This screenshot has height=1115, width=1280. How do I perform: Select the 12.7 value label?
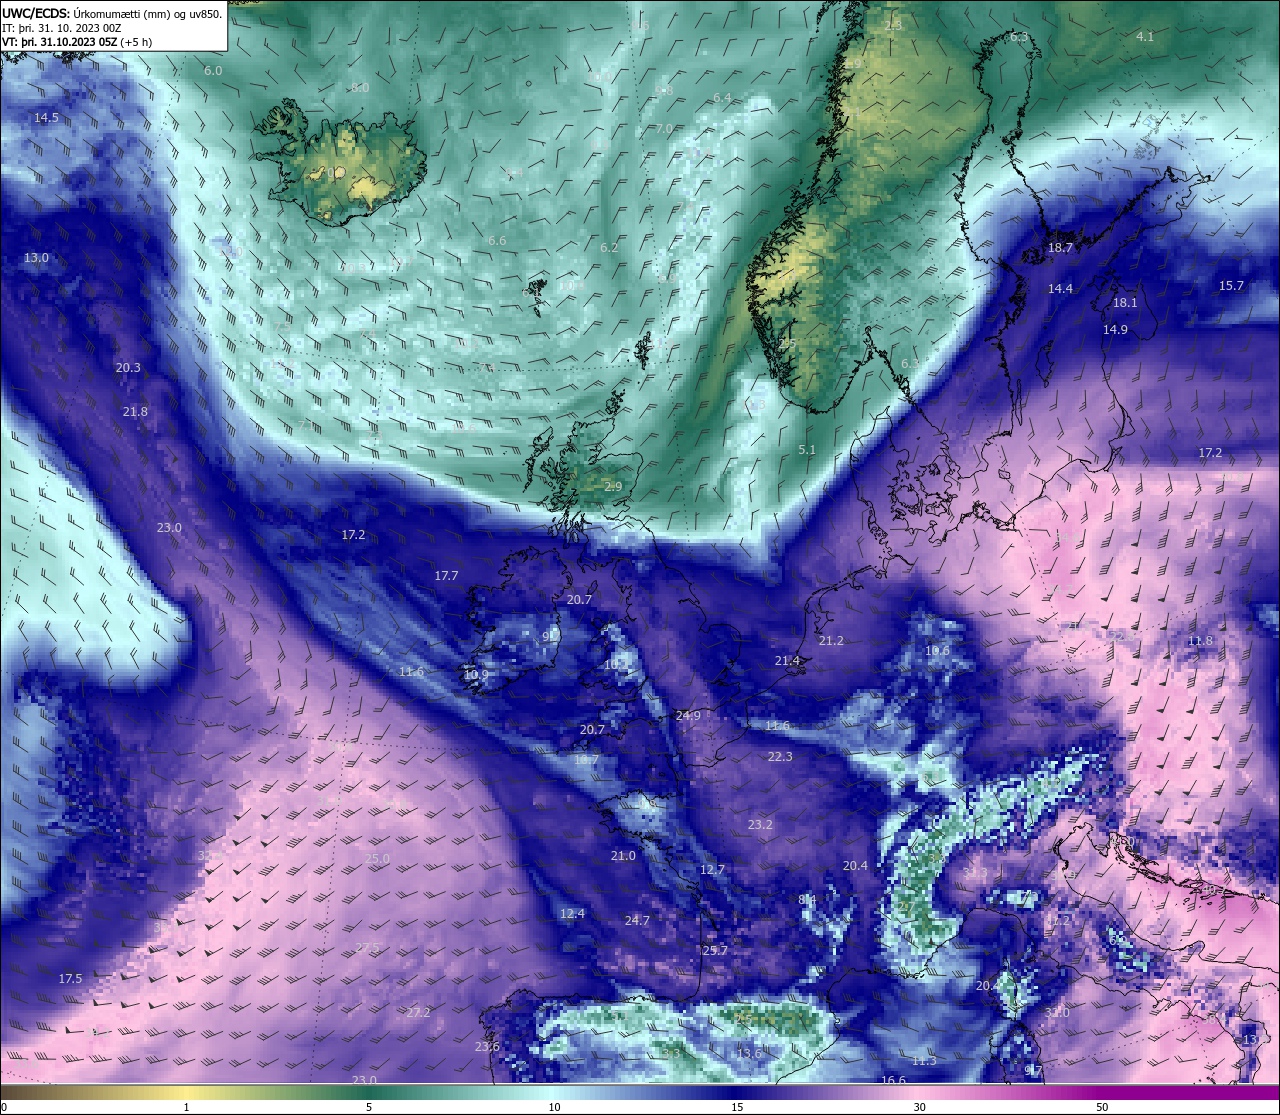(x=712, y=870)
